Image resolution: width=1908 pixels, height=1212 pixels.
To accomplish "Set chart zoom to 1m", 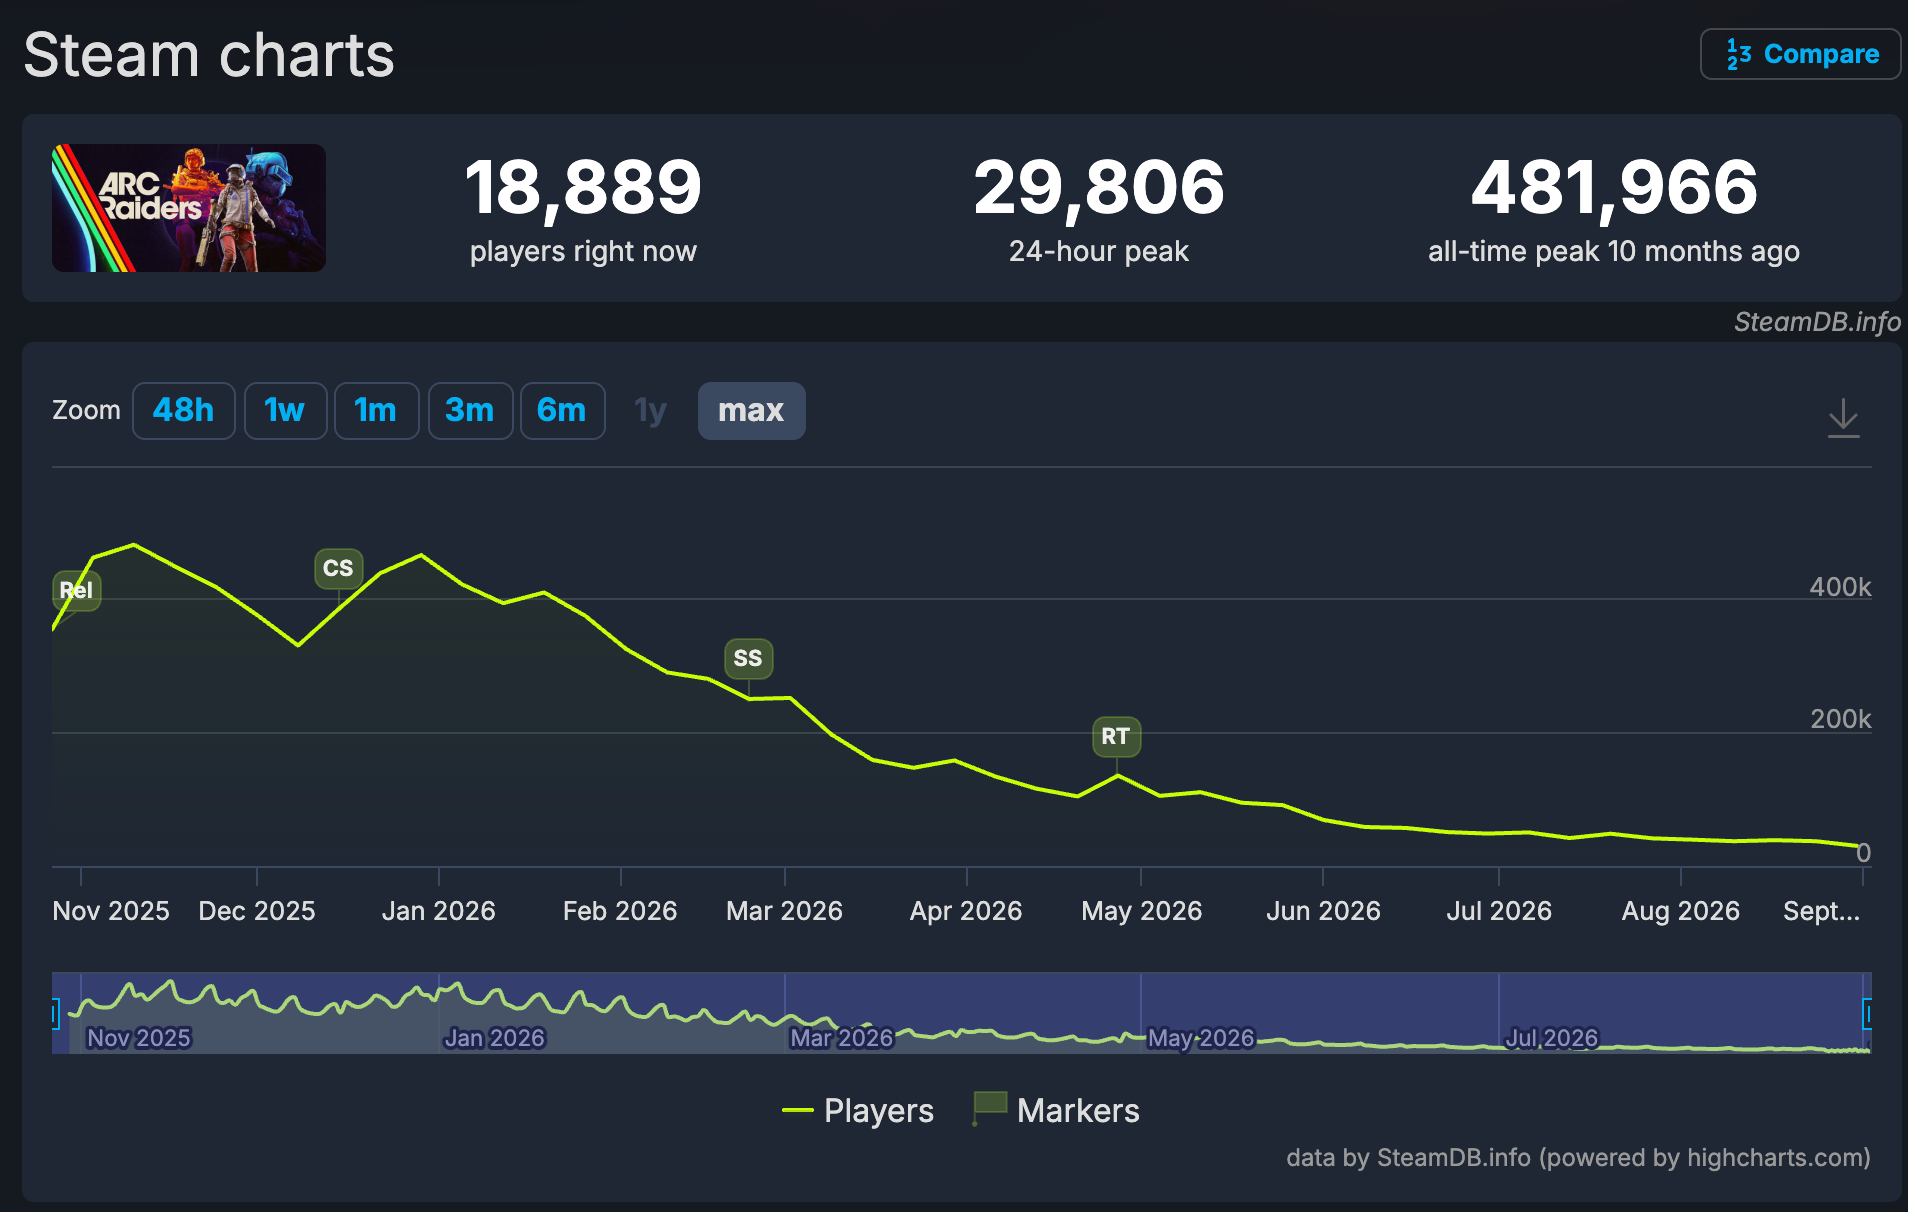I will tap(376, 410).
